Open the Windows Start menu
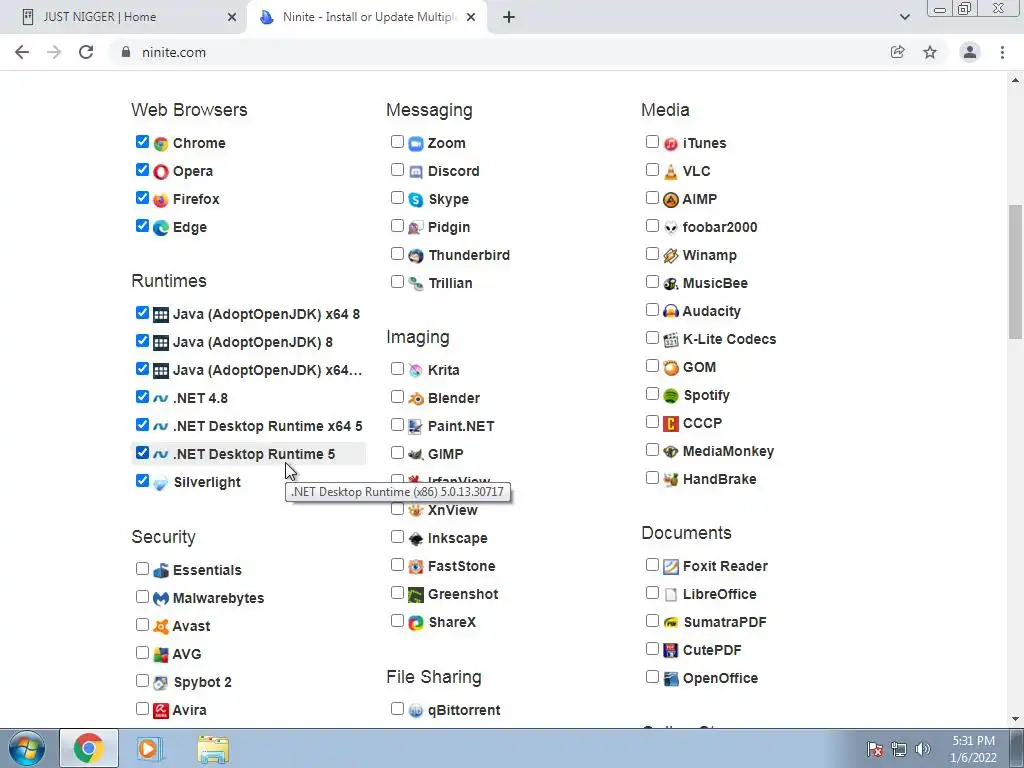The height and width of the screenshot is (768, 1024). [27, 748]
